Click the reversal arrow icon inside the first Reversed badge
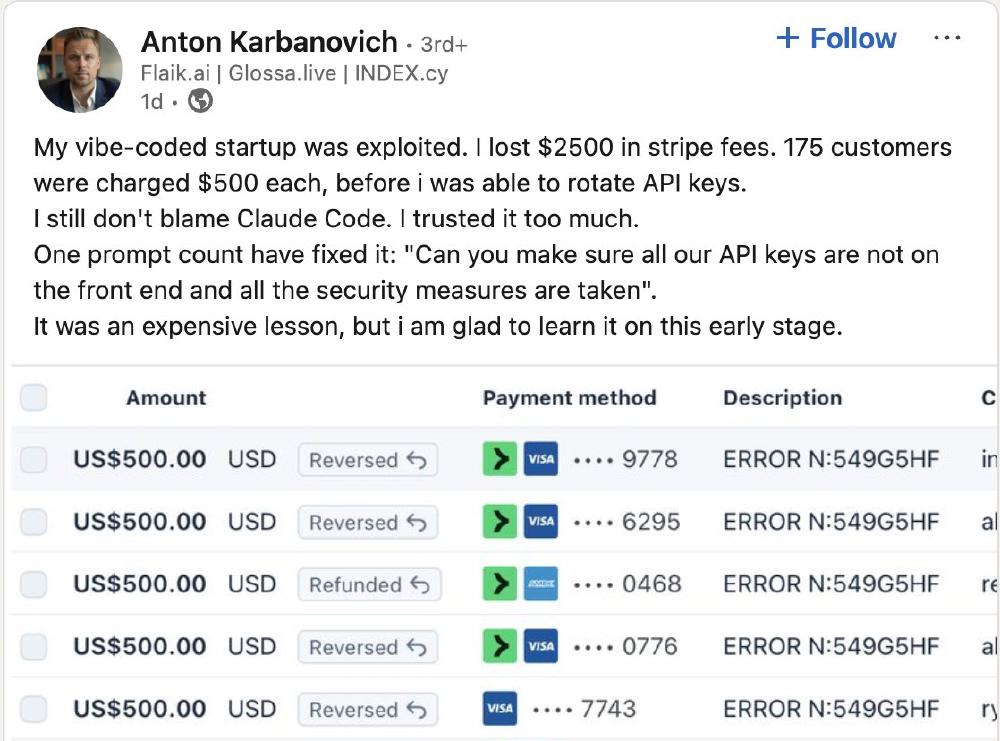Viewport: 1000px width, 741px height. click(x=420, y=459)
